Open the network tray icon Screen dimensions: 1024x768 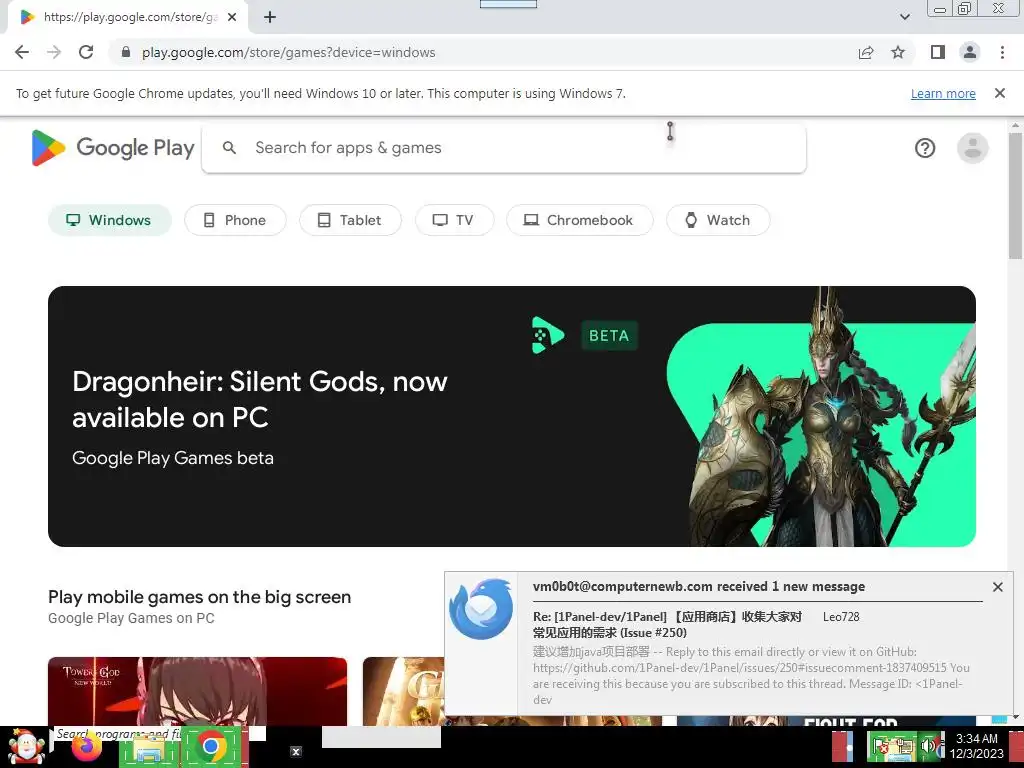coord(905,746)
